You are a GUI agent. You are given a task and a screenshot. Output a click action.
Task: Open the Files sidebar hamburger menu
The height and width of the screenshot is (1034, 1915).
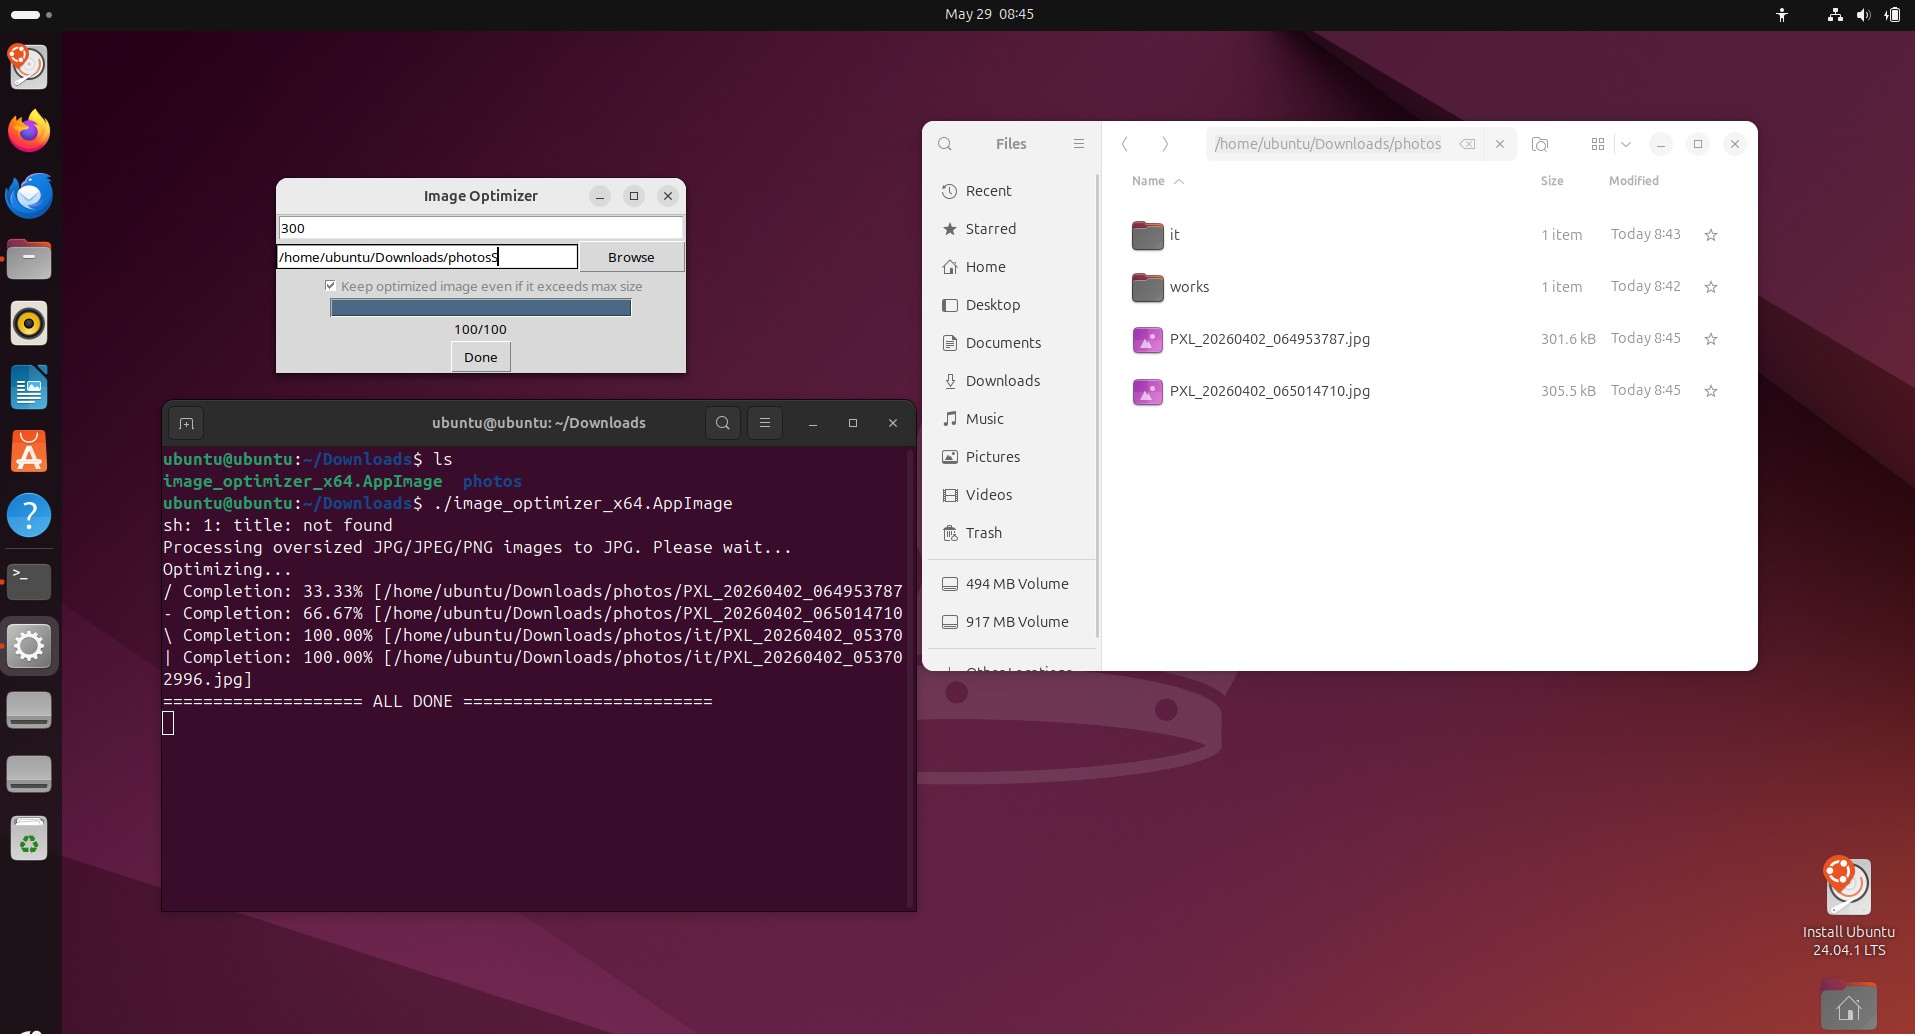pyautogui.click(x=1079, y=144)
